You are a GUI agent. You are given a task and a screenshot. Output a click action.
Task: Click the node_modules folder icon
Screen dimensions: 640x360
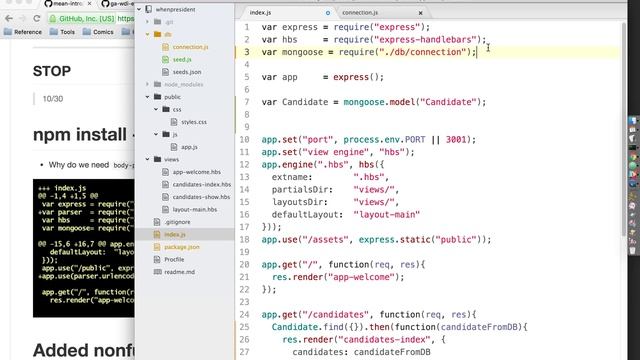pos(158,84)
